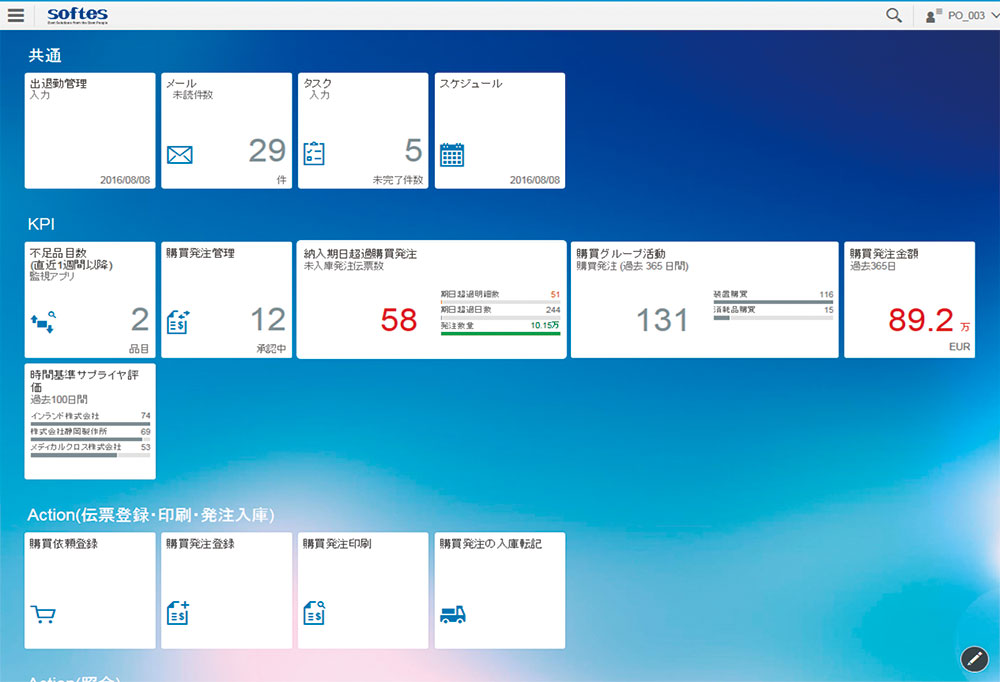Viewport: 1000px width, 682px height.
Task: Click the softes logo
Action: (x=77, y=15)
